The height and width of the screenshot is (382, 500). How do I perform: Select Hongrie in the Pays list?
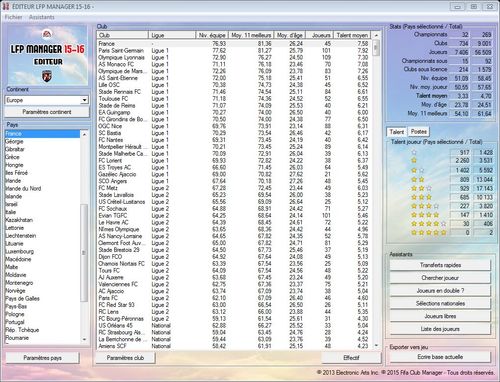42,165
